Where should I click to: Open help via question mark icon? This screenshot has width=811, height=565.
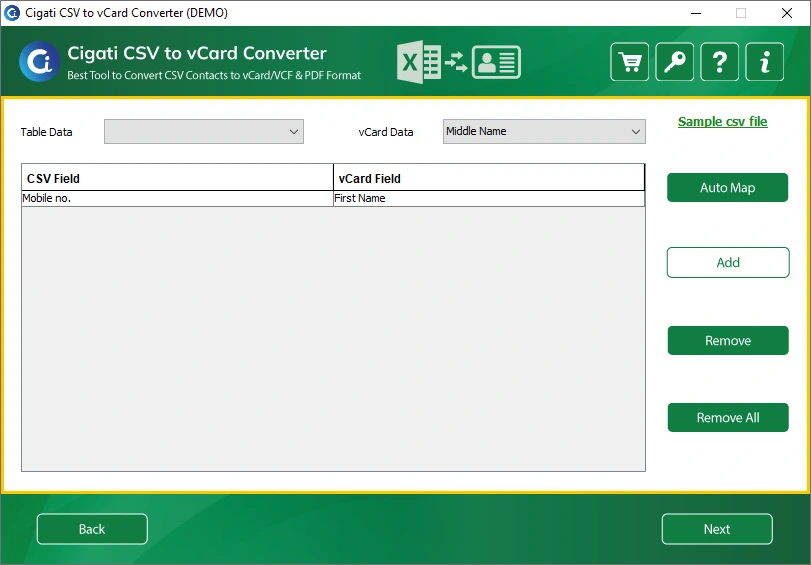click(719, 62)
